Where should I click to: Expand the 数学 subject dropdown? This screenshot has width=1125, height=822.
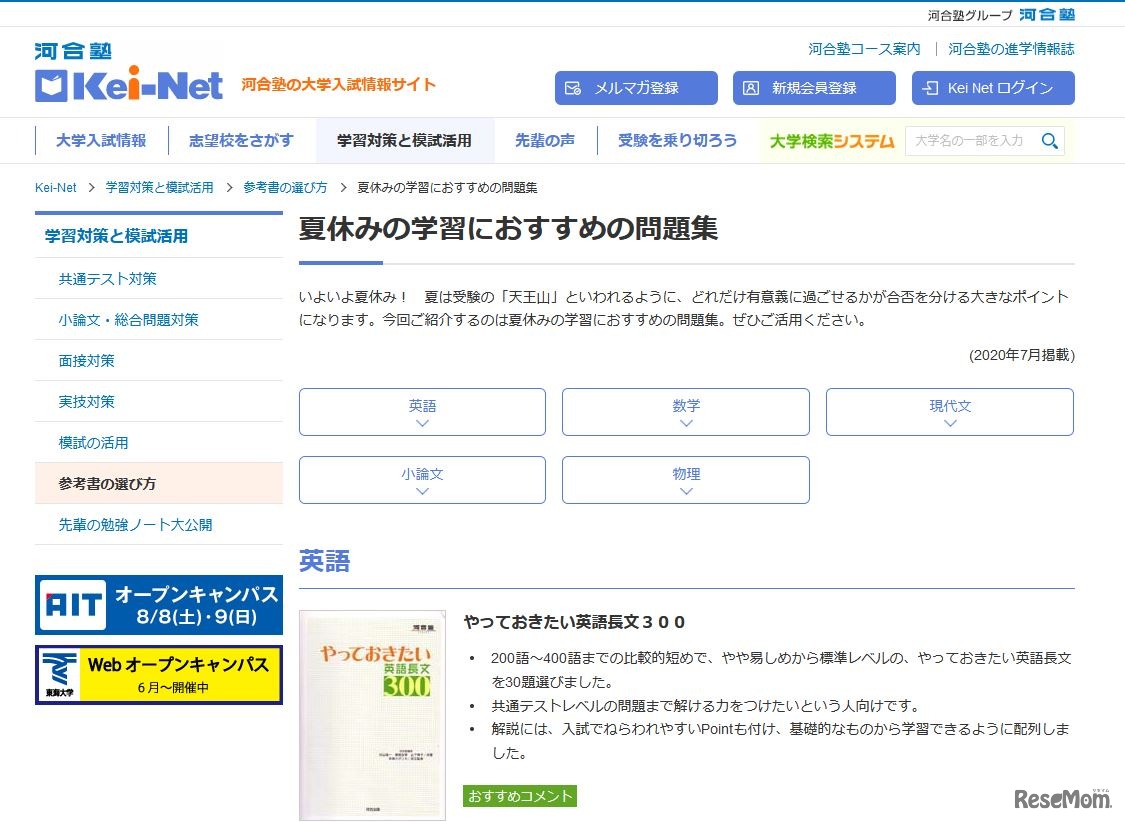685,411
